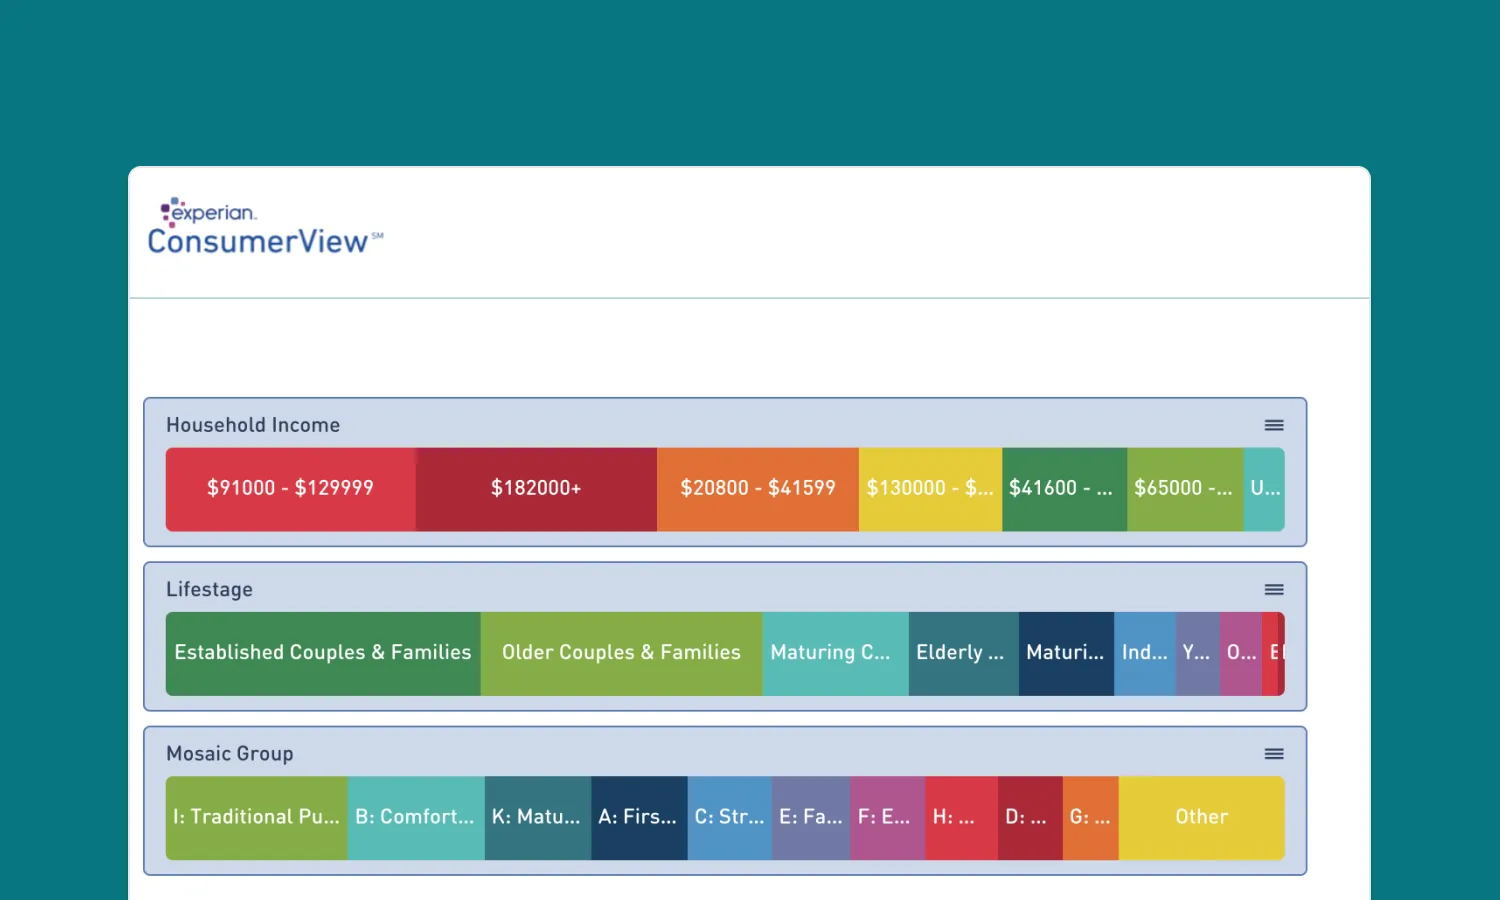Select E: Fa... mosaic group
This screenshot has height=900, width=1500.
pyautogui.click(x=811, y=818)
